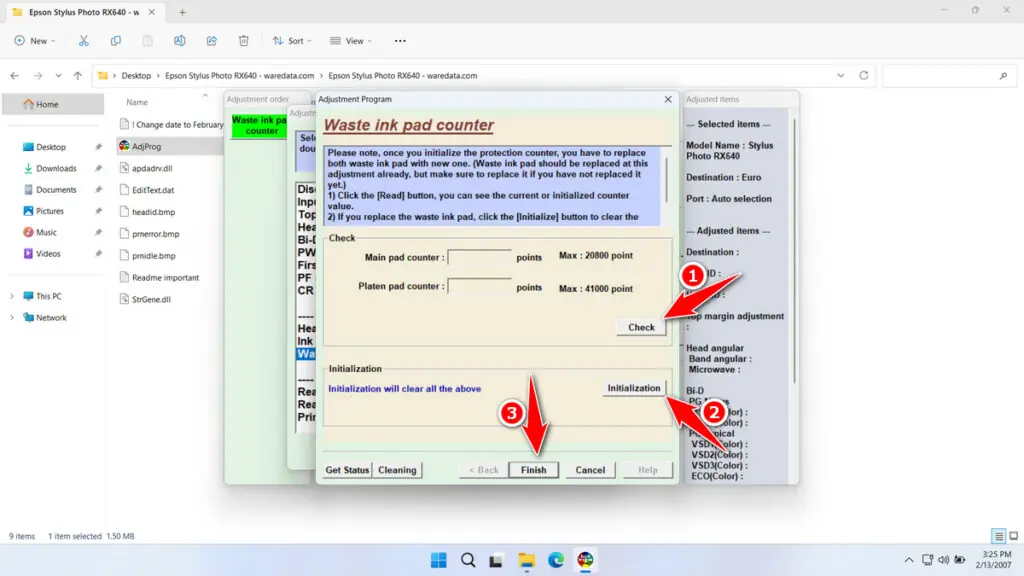The height and width of the screenshot is (576, 1024).
Task: Open the Sort dropdown
Action: tap(291, 40)
